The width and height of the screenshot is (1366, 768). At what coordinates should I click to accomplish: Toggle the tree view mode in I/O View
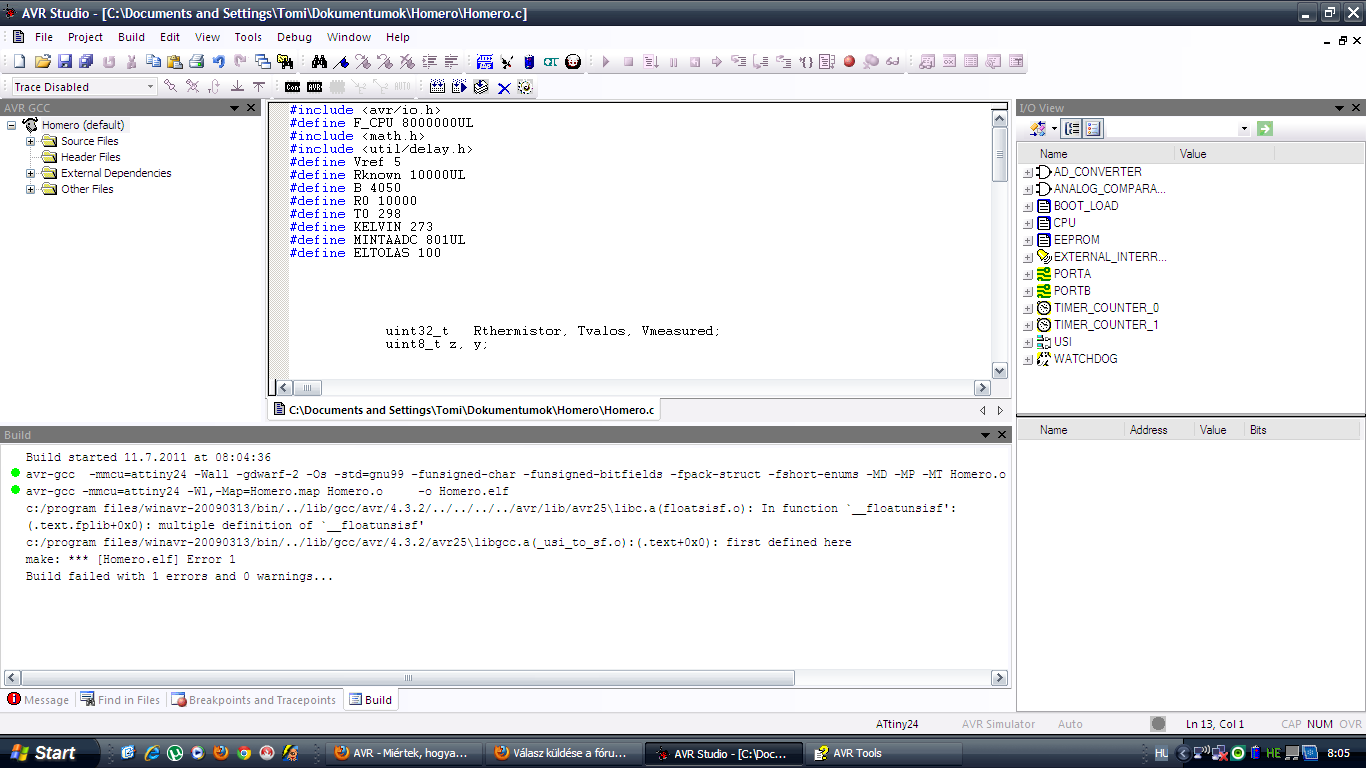[1072, 128]
